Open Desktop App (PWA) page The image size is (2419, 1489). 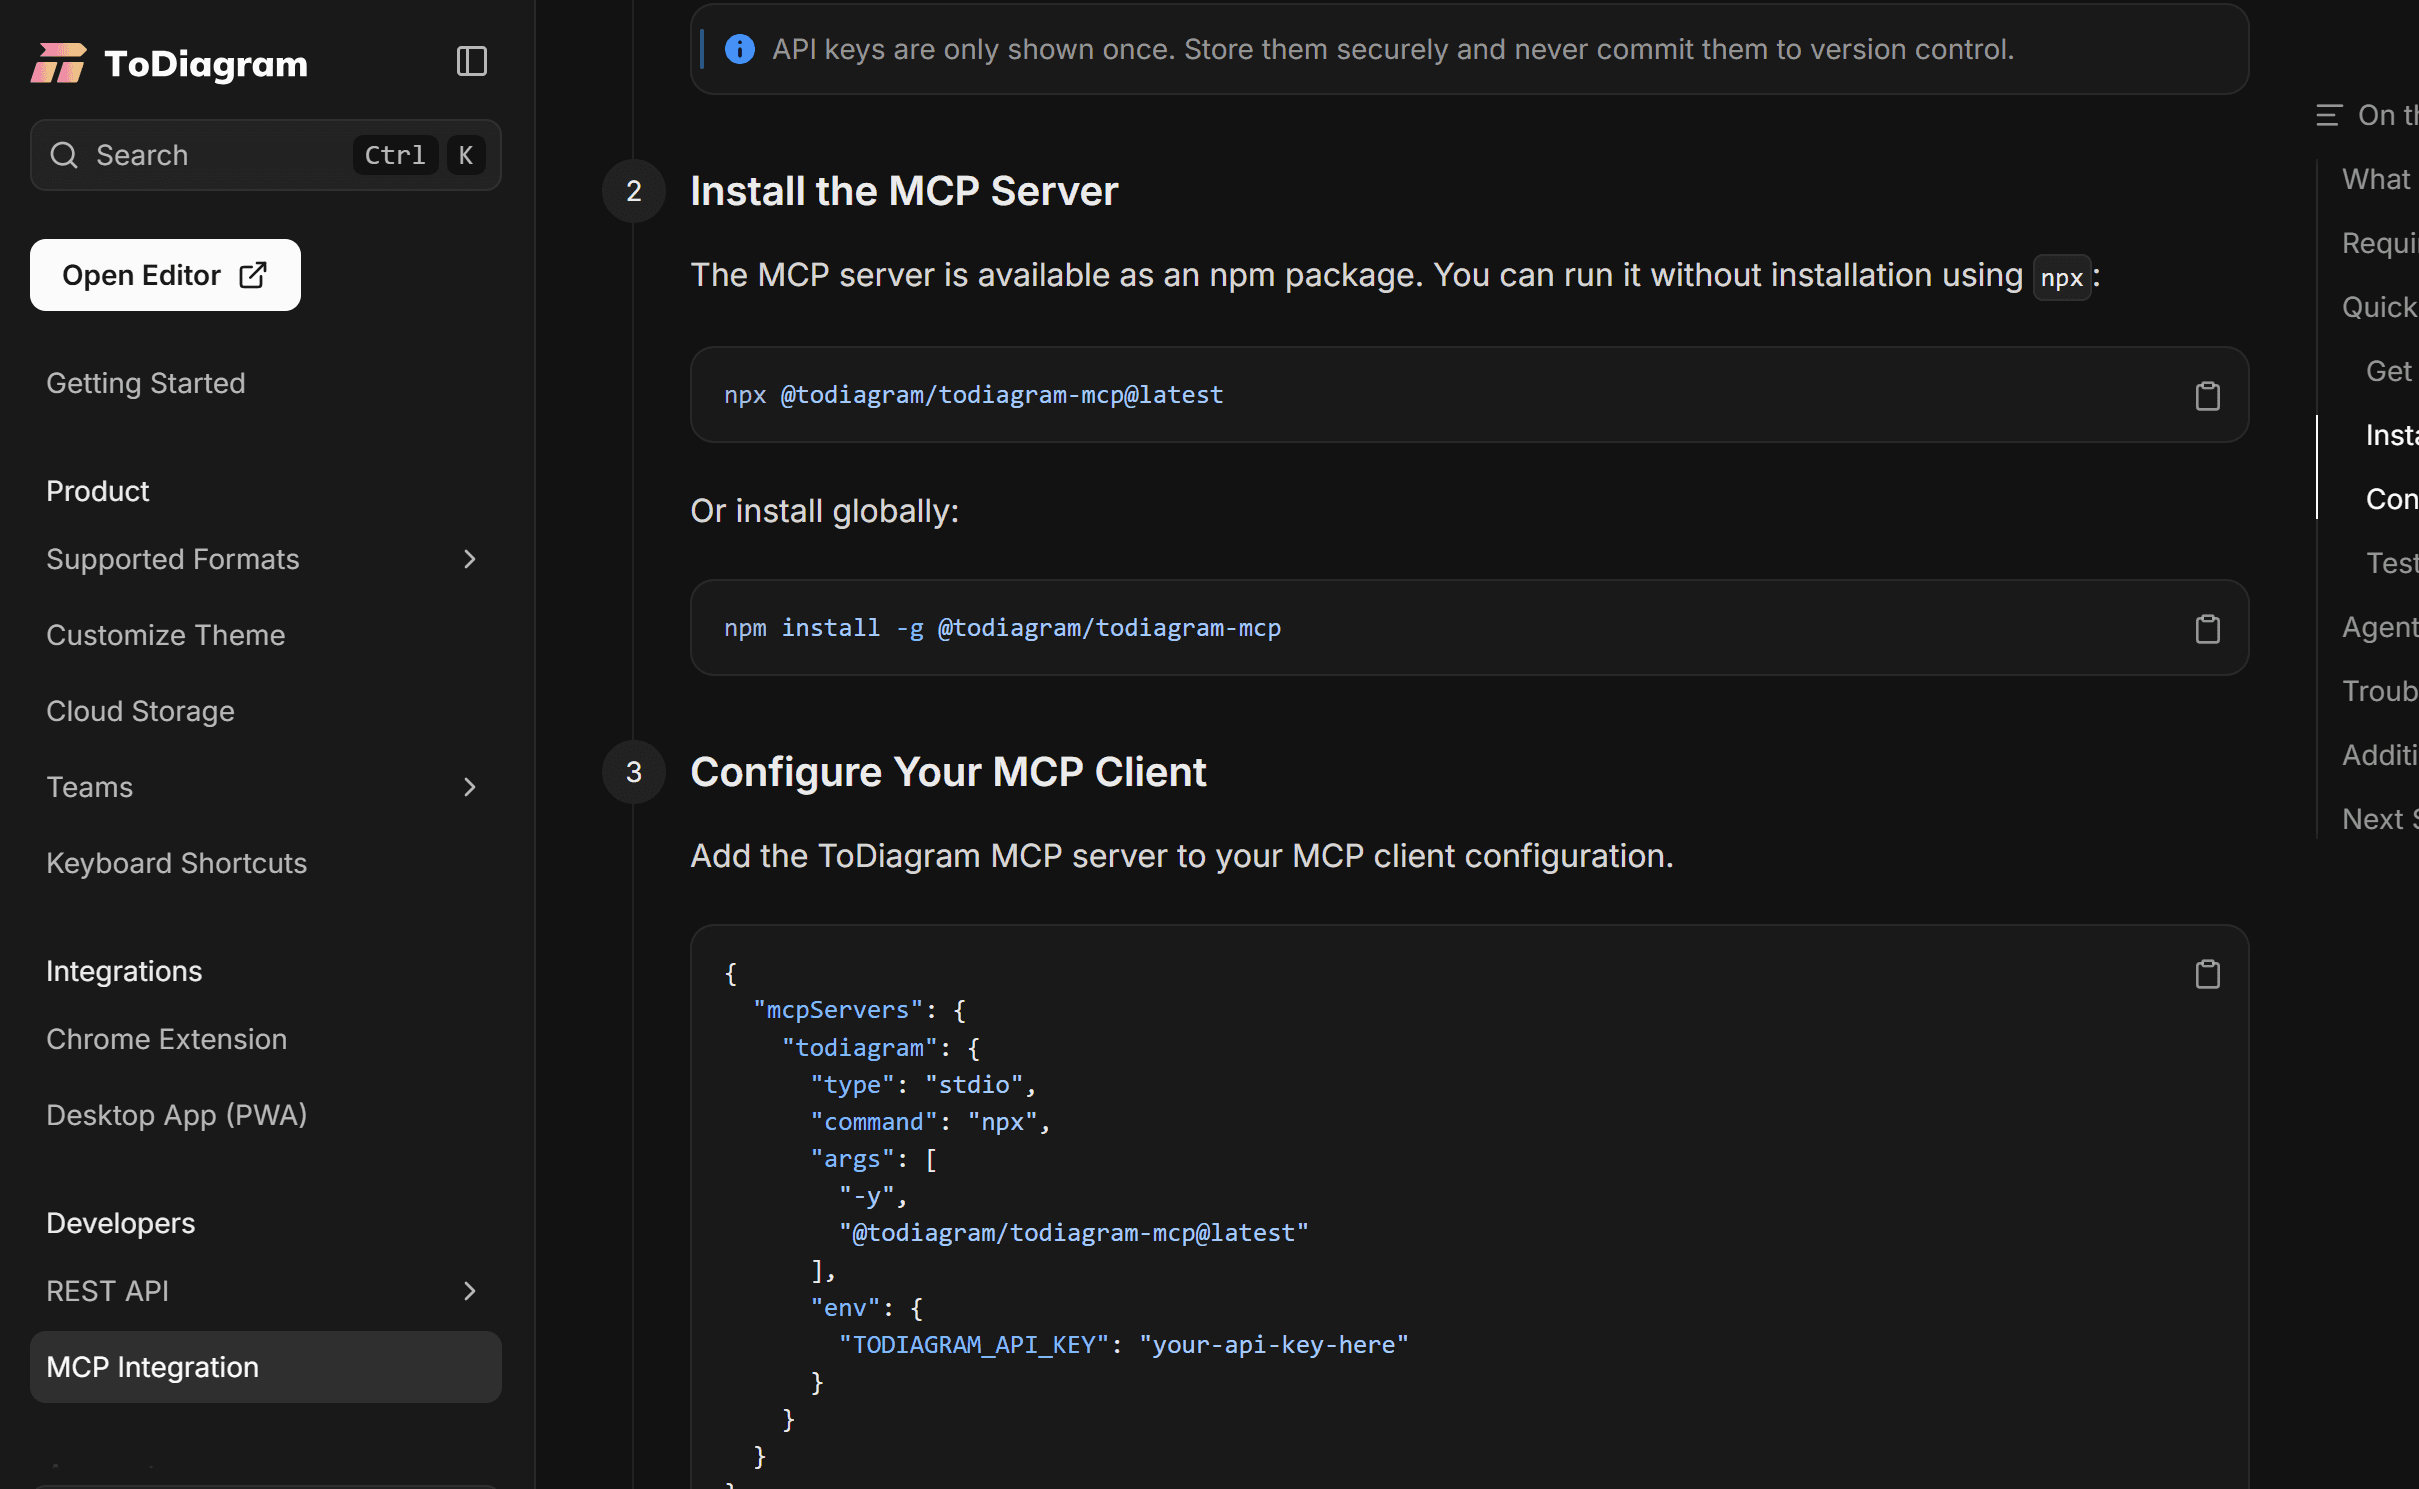pos(176,1115)
